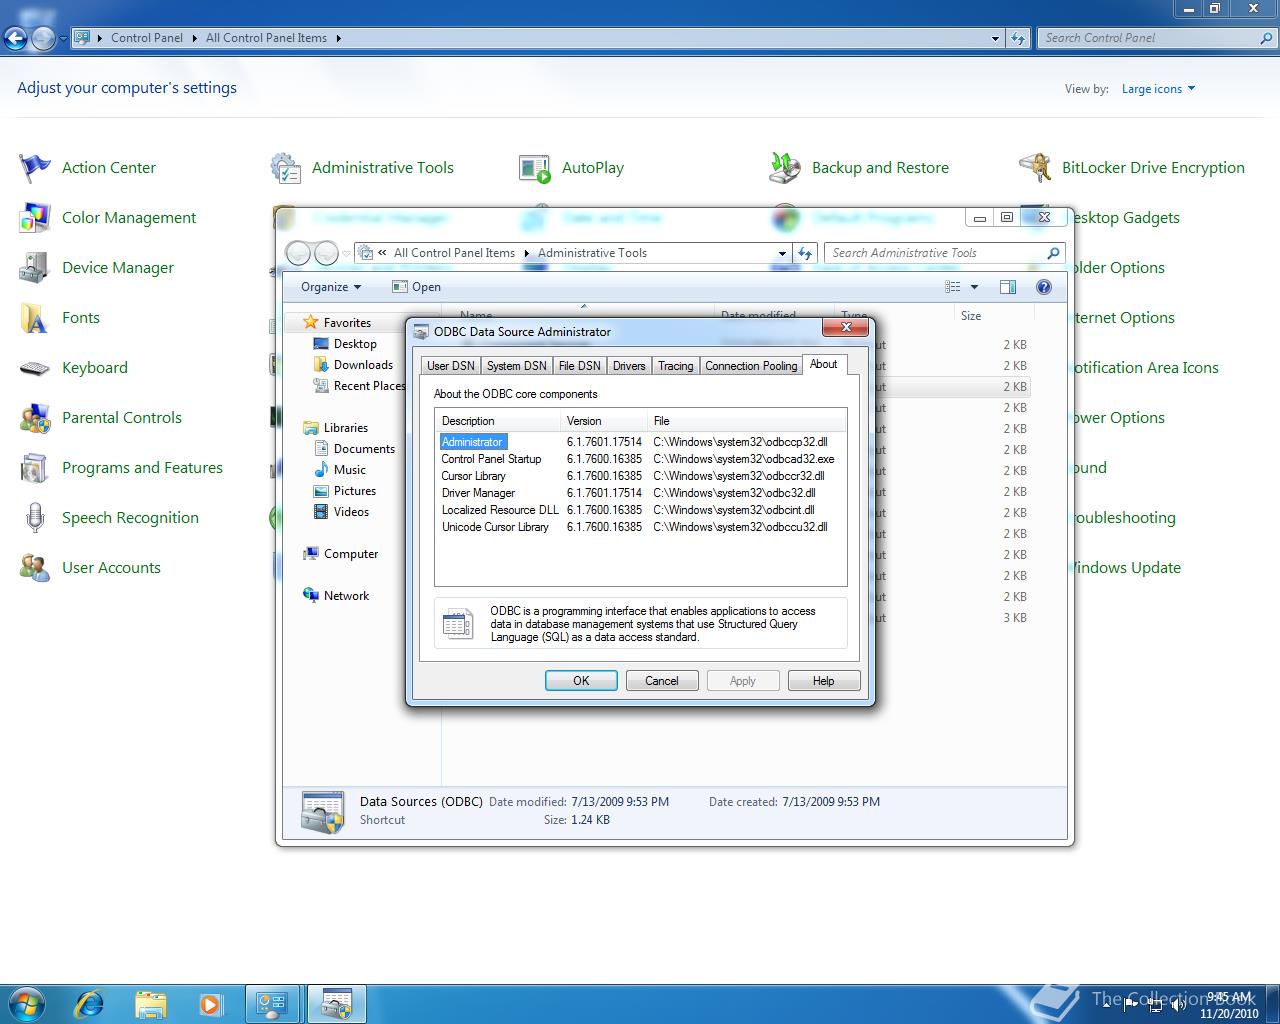Screen dimensions: 1280x1024
Task: Refresh the Administrative Tools address bar
Action: point(805,253)
